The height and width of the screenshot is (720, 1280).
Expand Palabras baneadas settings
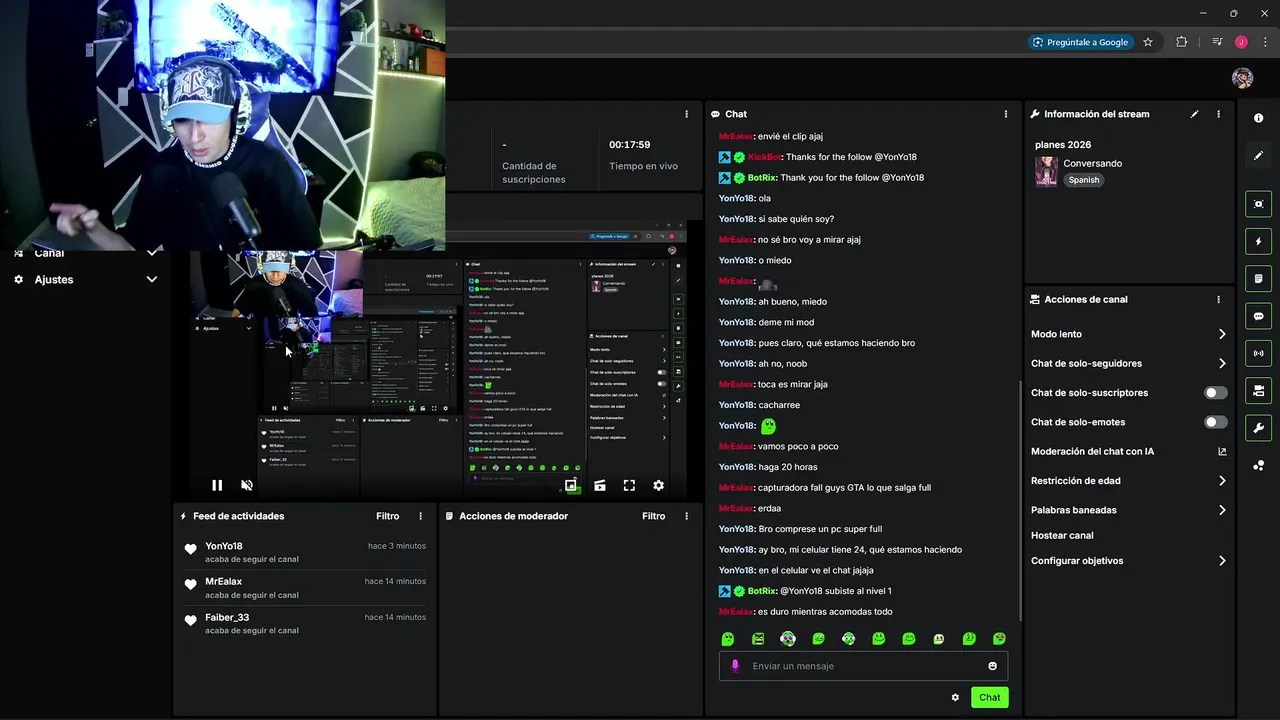click(x=1222, y=510)
